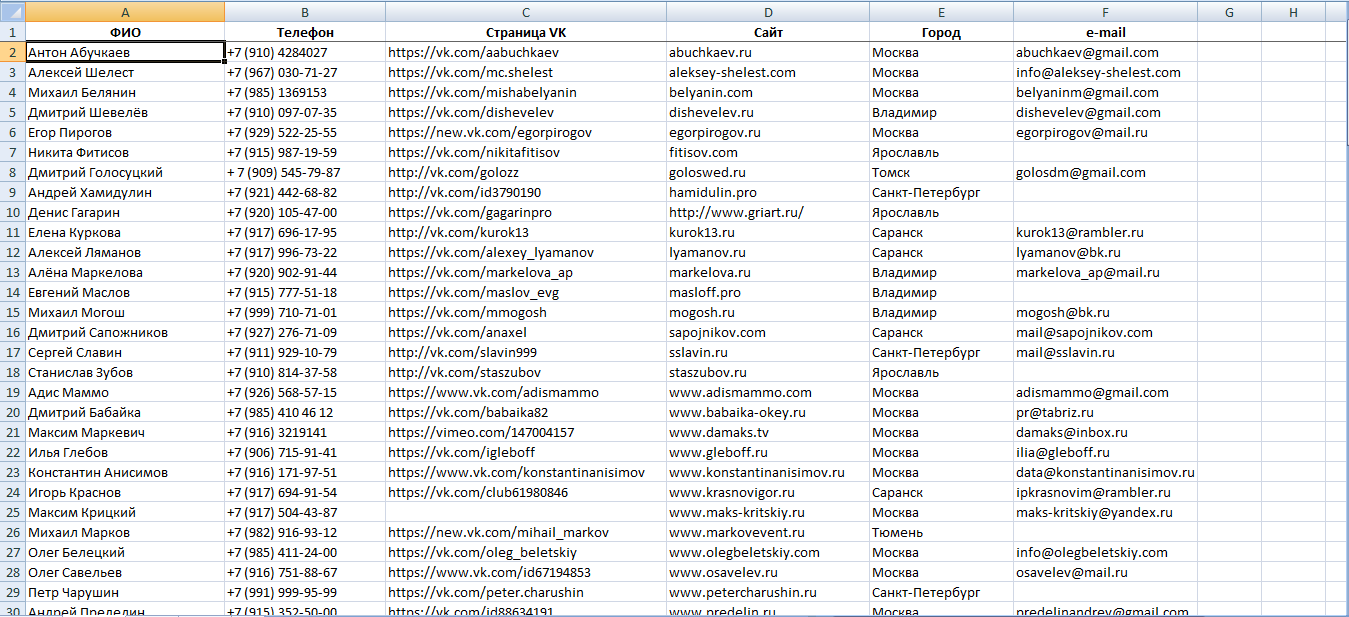
Task: Select cell with Егор Пирогов
Action: click(x=125, y=132)
